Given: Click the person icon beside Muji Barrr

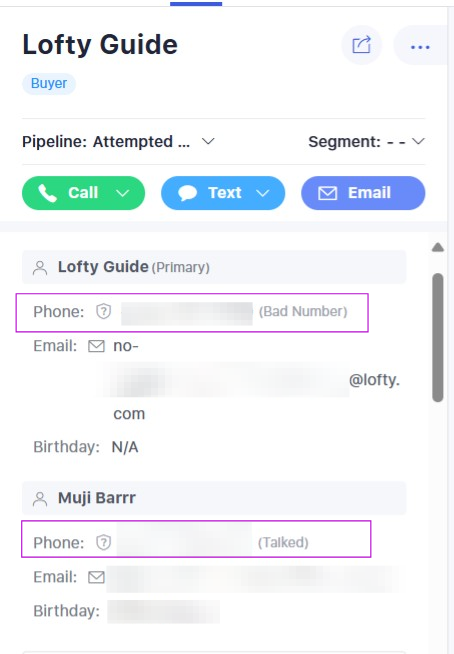Looking at the screenshot, I should [40, 498].
